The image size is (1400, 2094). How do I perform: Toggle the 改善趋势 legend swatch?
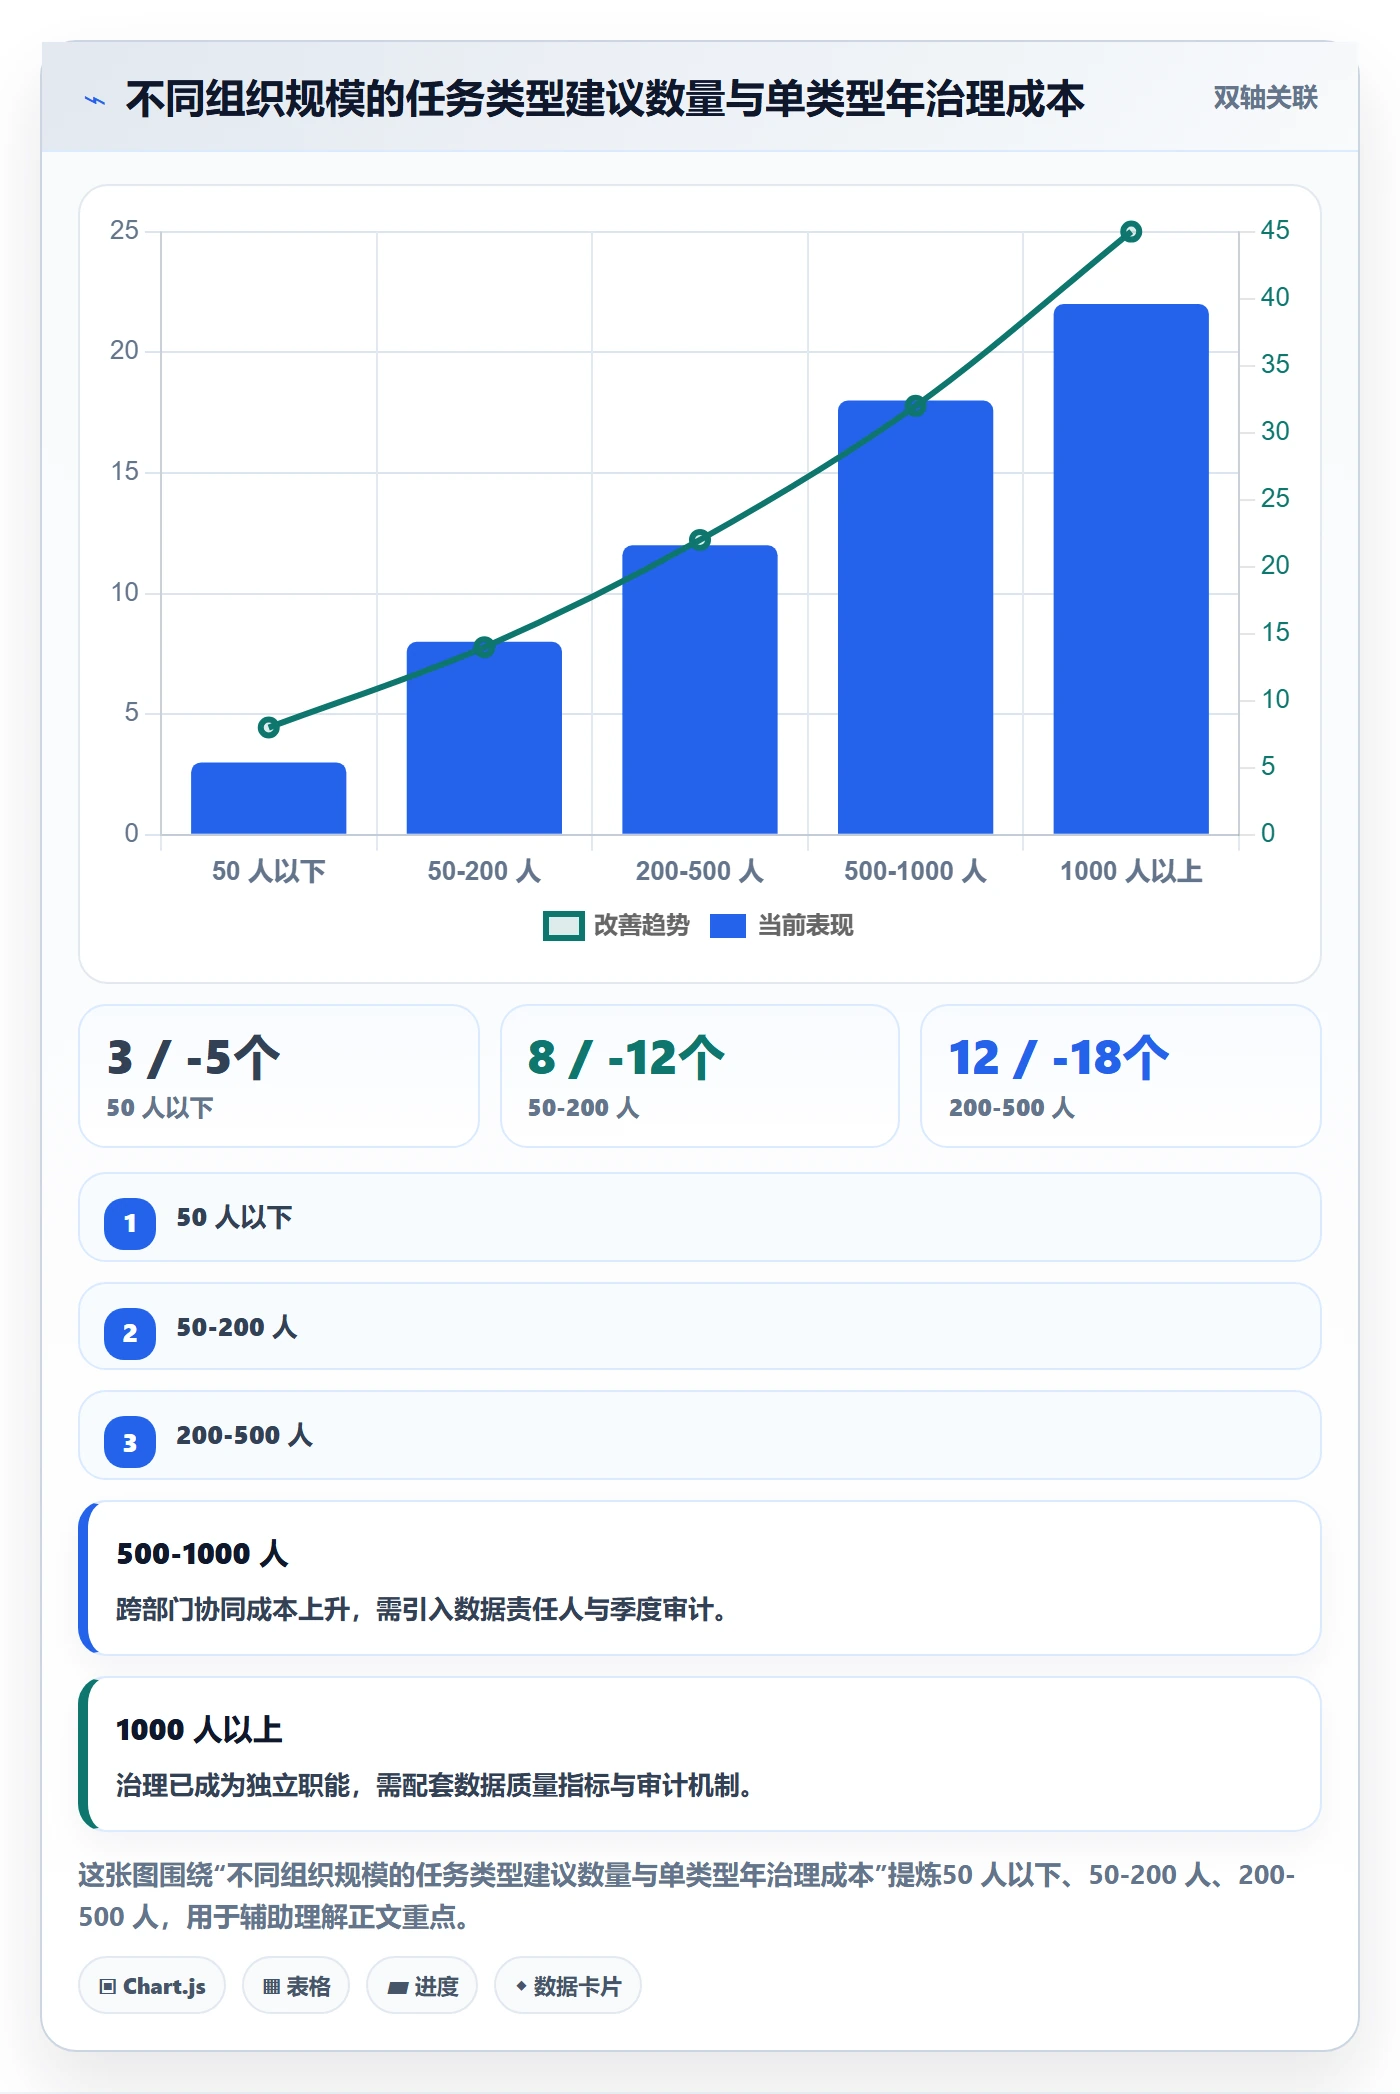563,926
